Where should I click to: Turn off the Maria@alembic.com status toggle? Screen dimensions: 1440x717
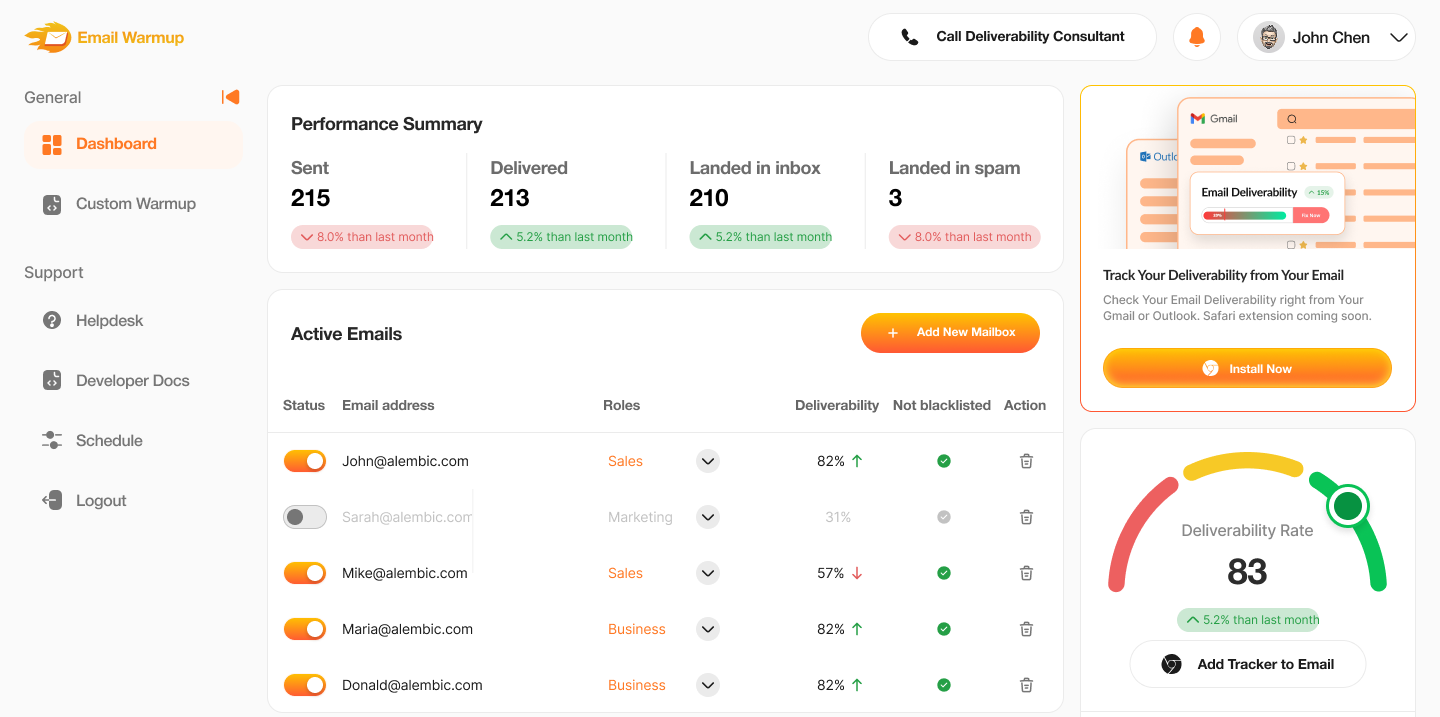305,629
